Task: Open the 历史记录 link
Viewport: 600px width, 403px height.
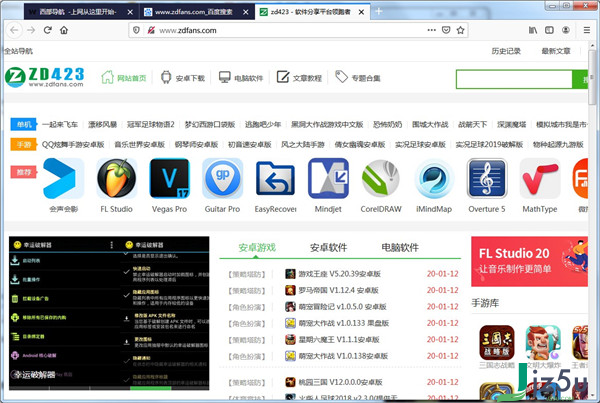Action: 506,51
